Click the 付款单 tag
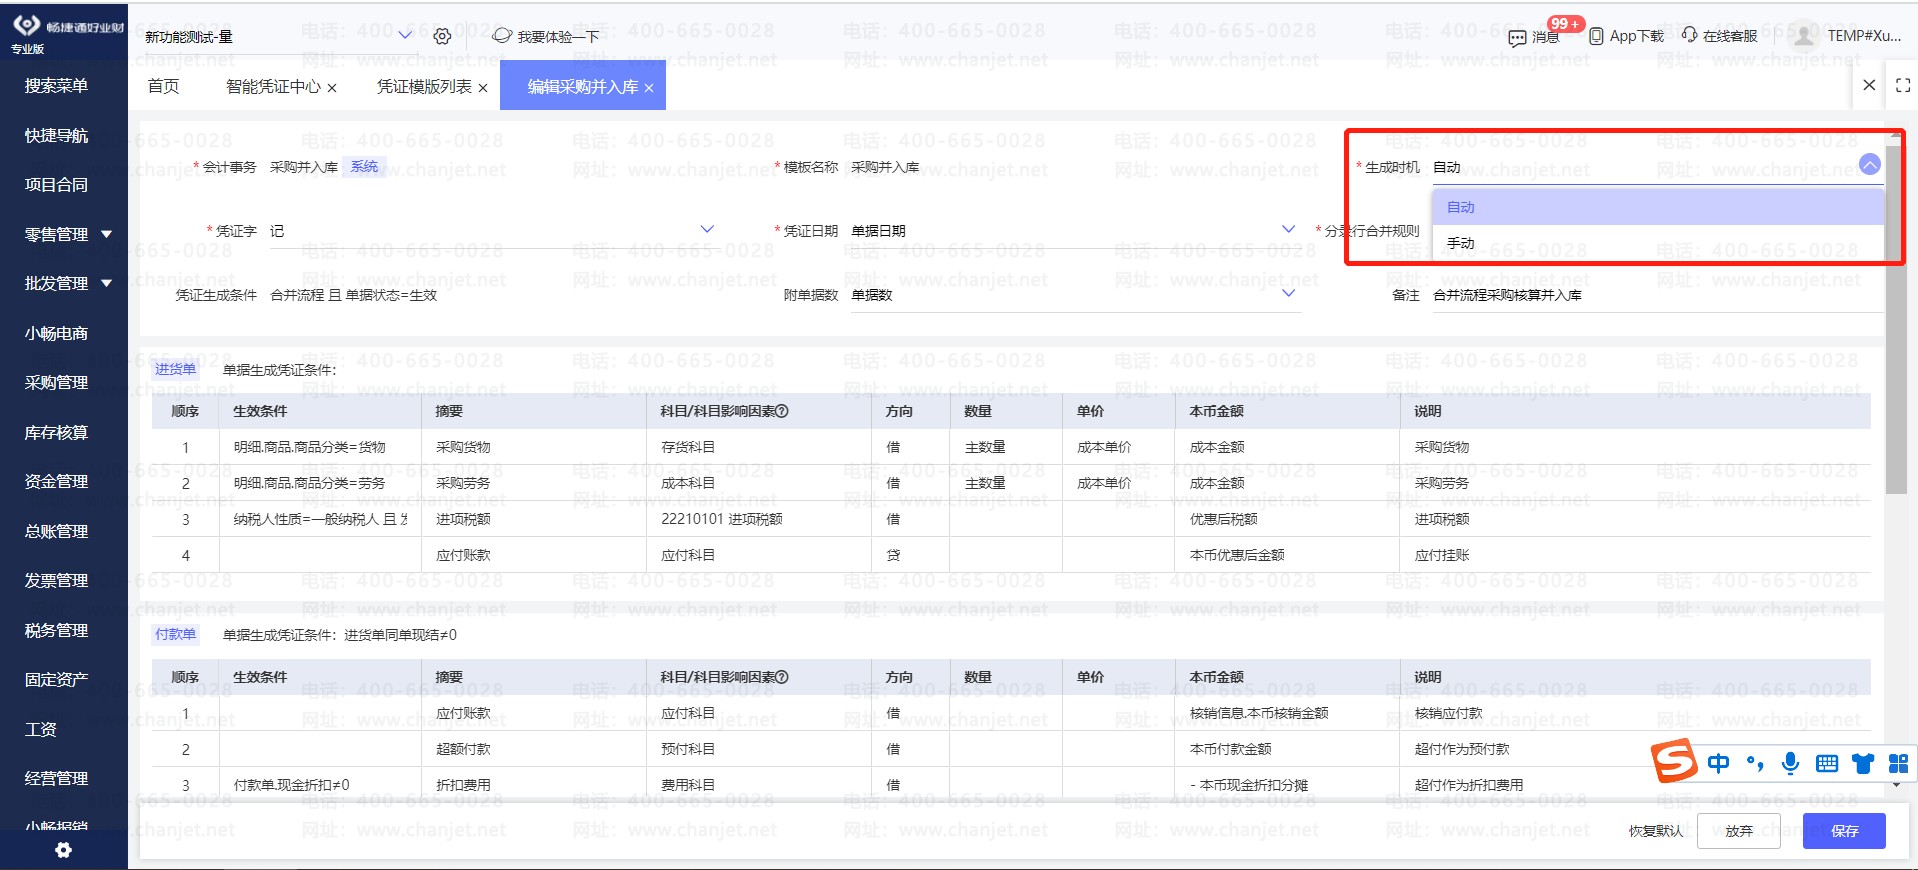Screen dimensions: 1918x870 pos(176,634)
